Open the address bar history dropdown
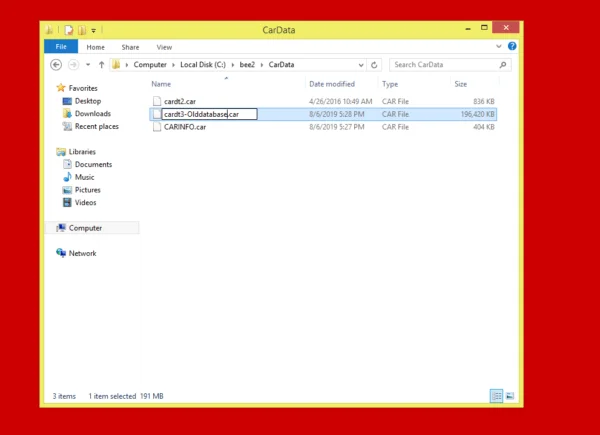The image size is (600, 435). [x=359, y=65]
